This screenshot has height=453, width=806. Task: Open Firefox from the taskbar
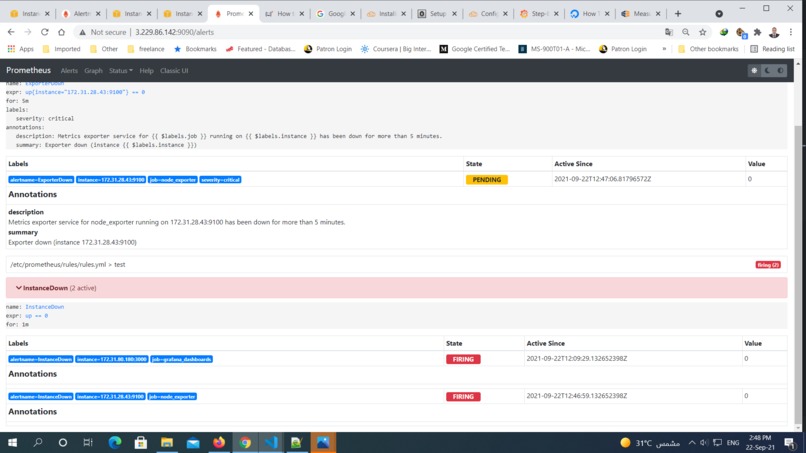219,442
